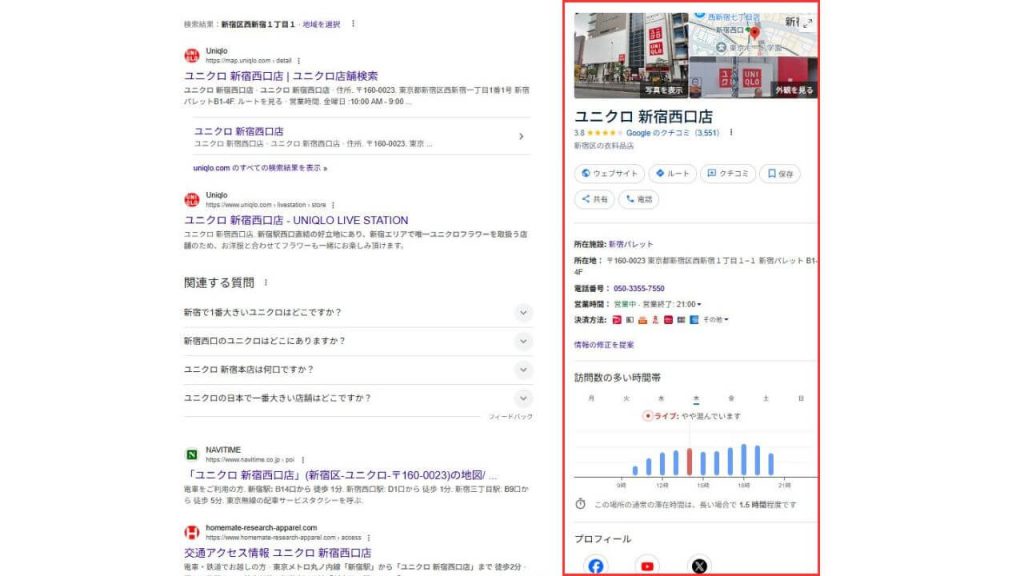Open Facebook profile icon
The height and width of the screenshot is (576, 1024).
[x=596, y=566]
